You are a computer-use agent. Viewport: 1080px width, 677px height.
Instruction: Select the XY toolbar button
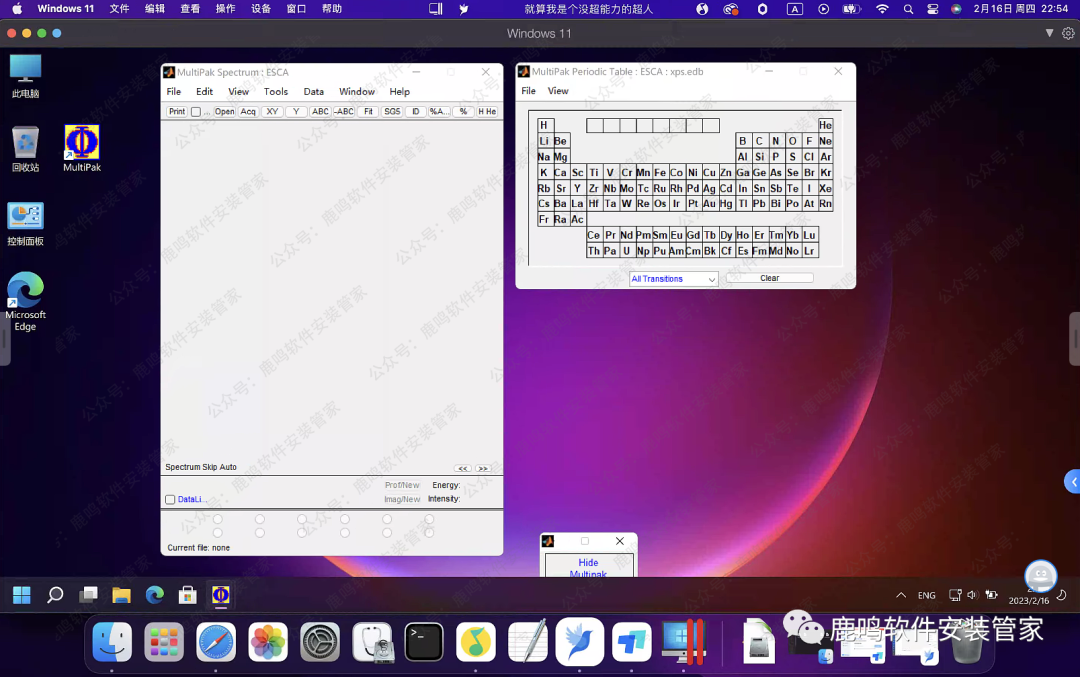pyautogui.click(x=272, y=112)
